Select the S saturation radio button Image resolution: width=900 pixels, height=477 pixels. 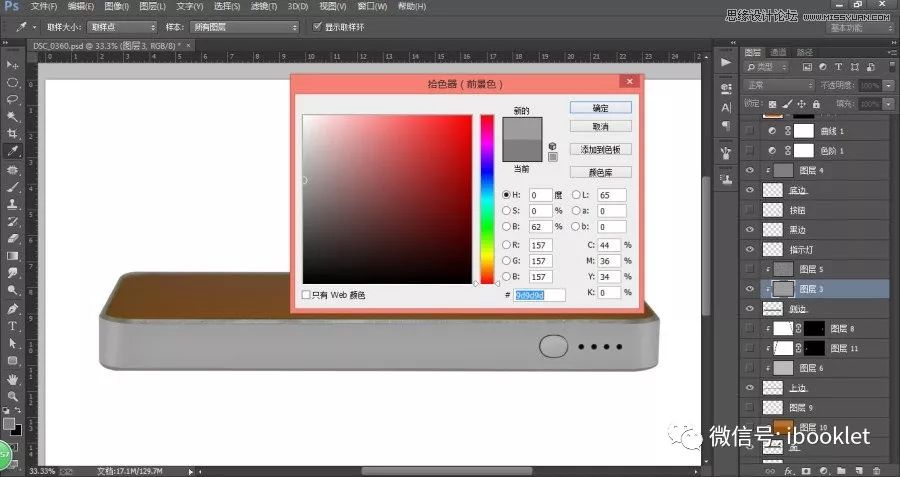point(506,211)
